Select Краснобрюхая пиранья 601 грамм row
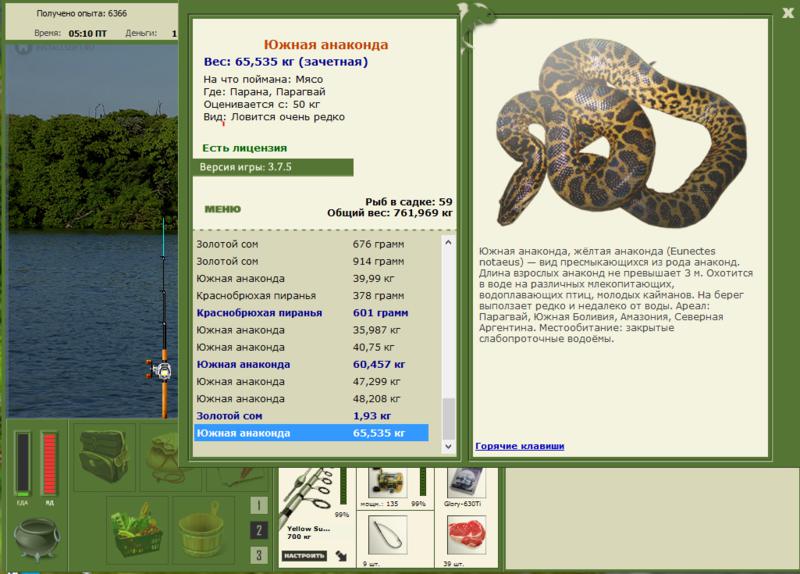Screen dimensions: 800x574 pos(311,313)
